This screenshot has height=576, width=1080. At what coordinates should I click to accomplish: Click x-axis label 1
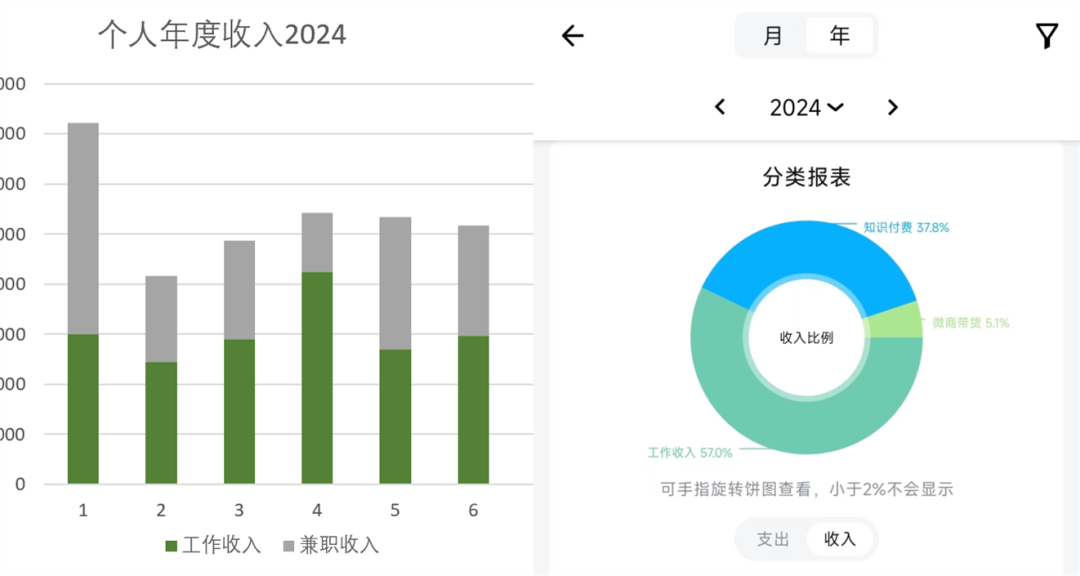[83, 511]
